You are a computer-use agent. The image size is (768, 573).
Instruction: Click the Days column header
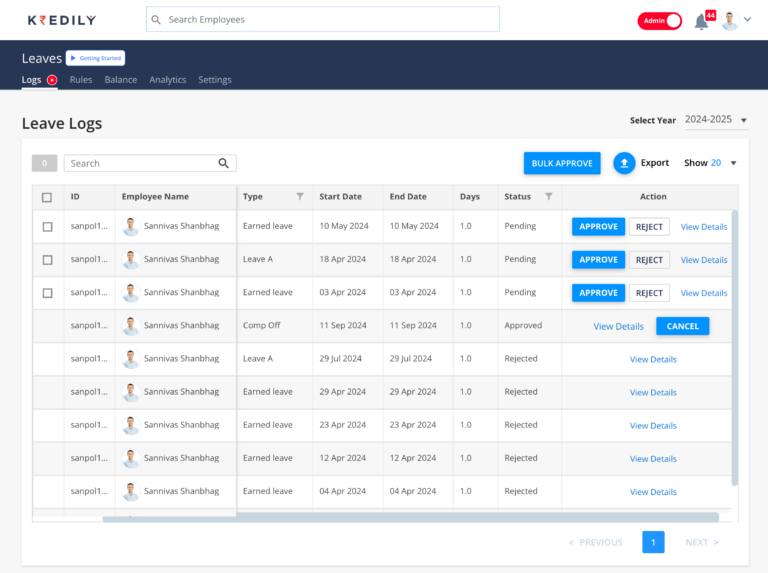(470, 196)
